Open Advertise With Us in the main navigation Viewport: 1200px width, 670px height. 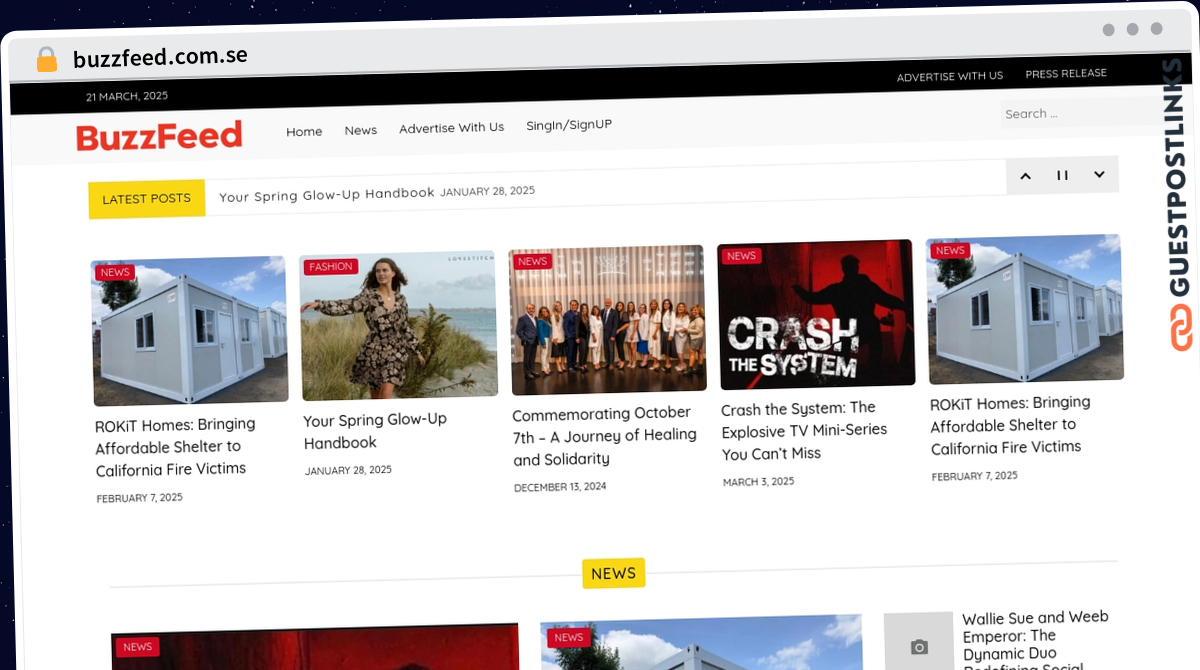(x=451, y=128)
